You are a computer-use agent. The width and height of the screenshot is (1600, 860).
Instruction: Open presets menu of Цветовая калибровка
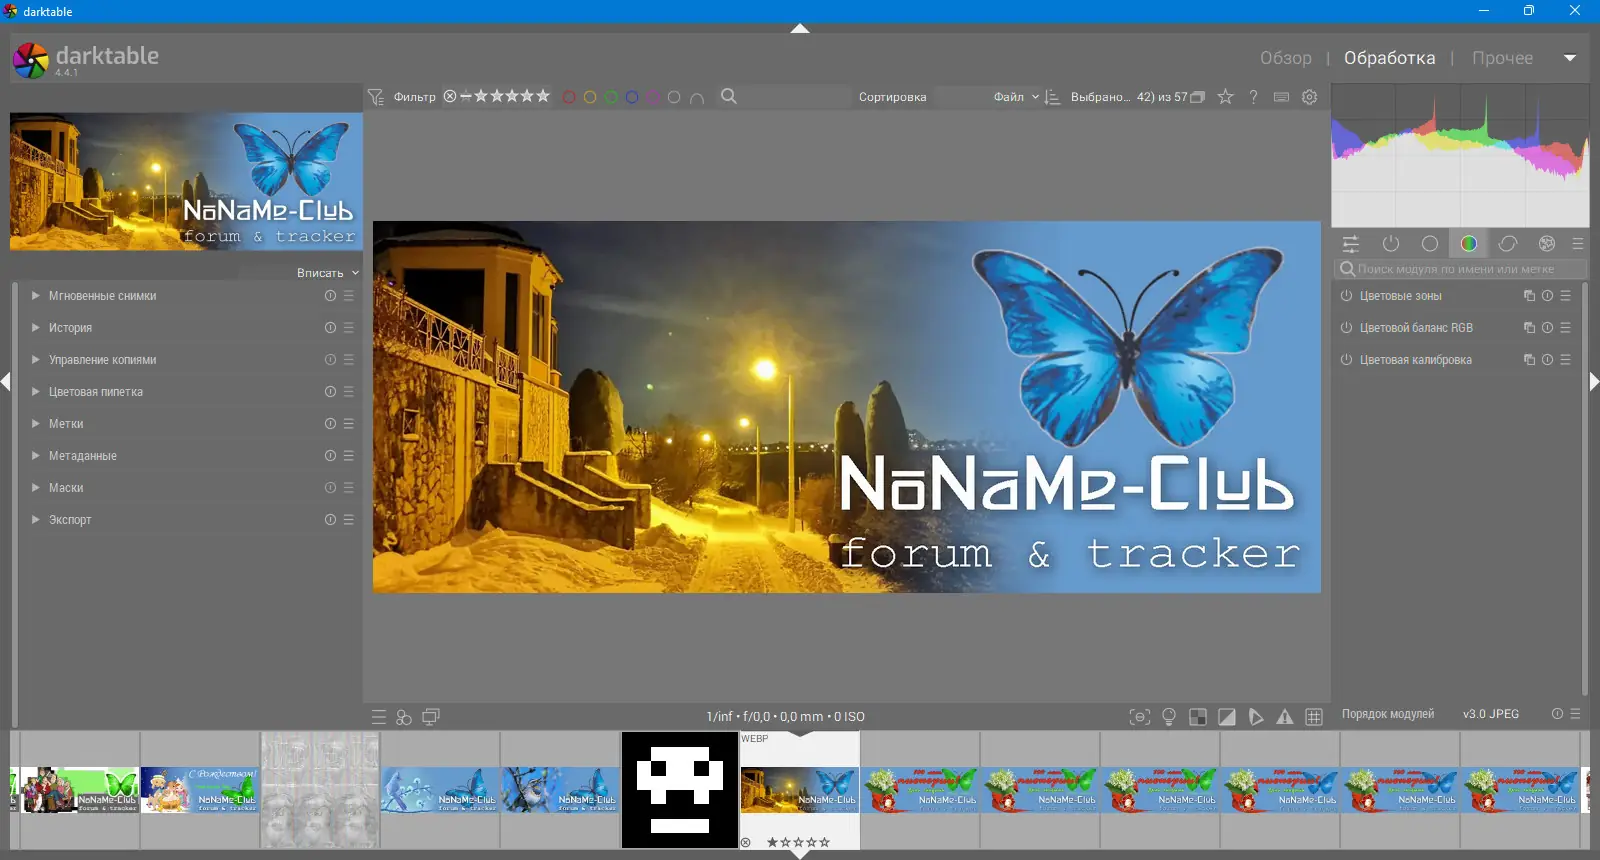1566,360
